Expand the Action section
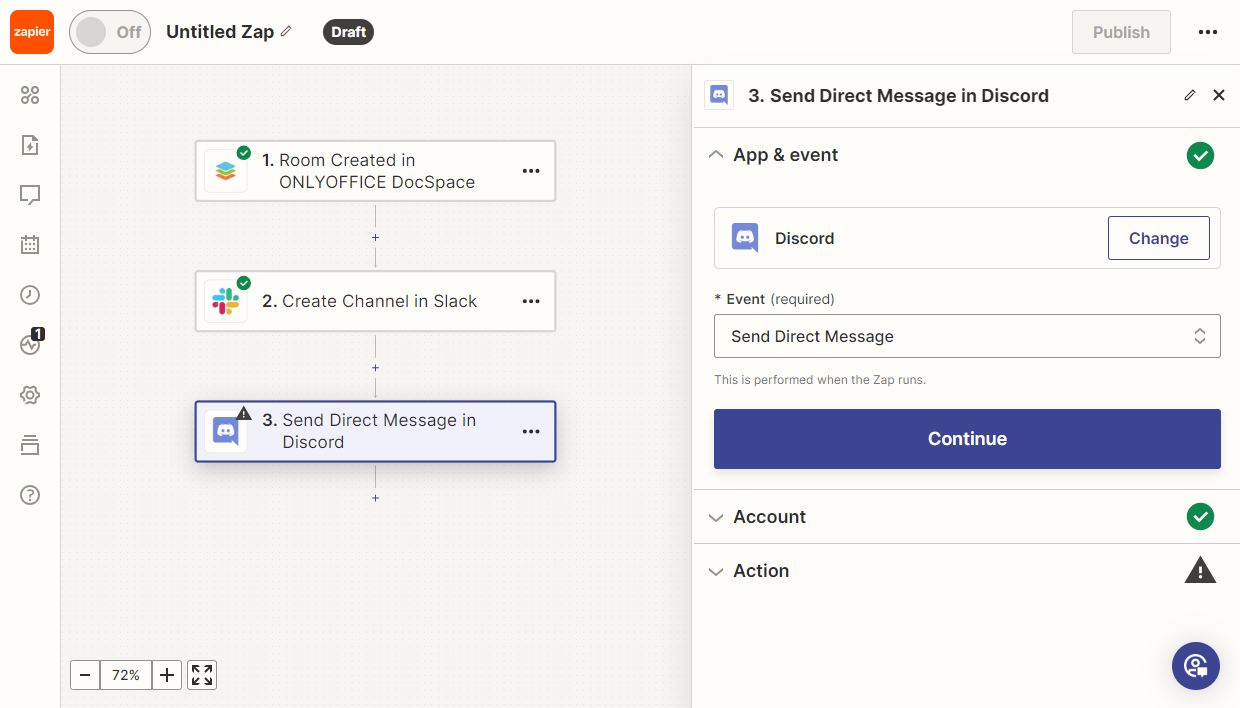Viewport: 1240px width, 708px height. click(x=760, y=571)
